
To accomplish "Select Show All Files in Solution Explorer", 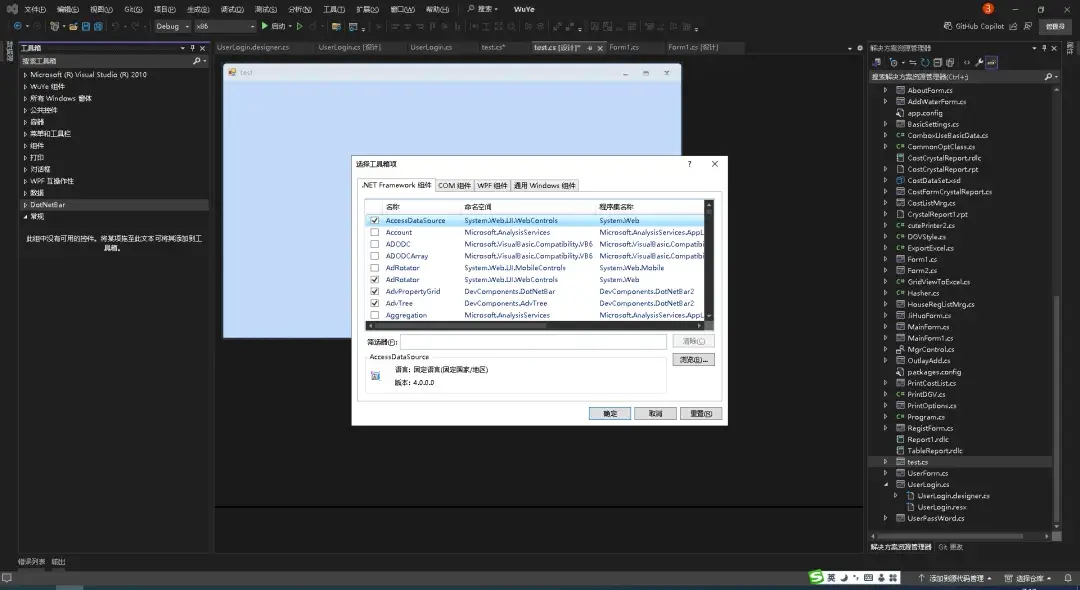I will tap(950, 63).
